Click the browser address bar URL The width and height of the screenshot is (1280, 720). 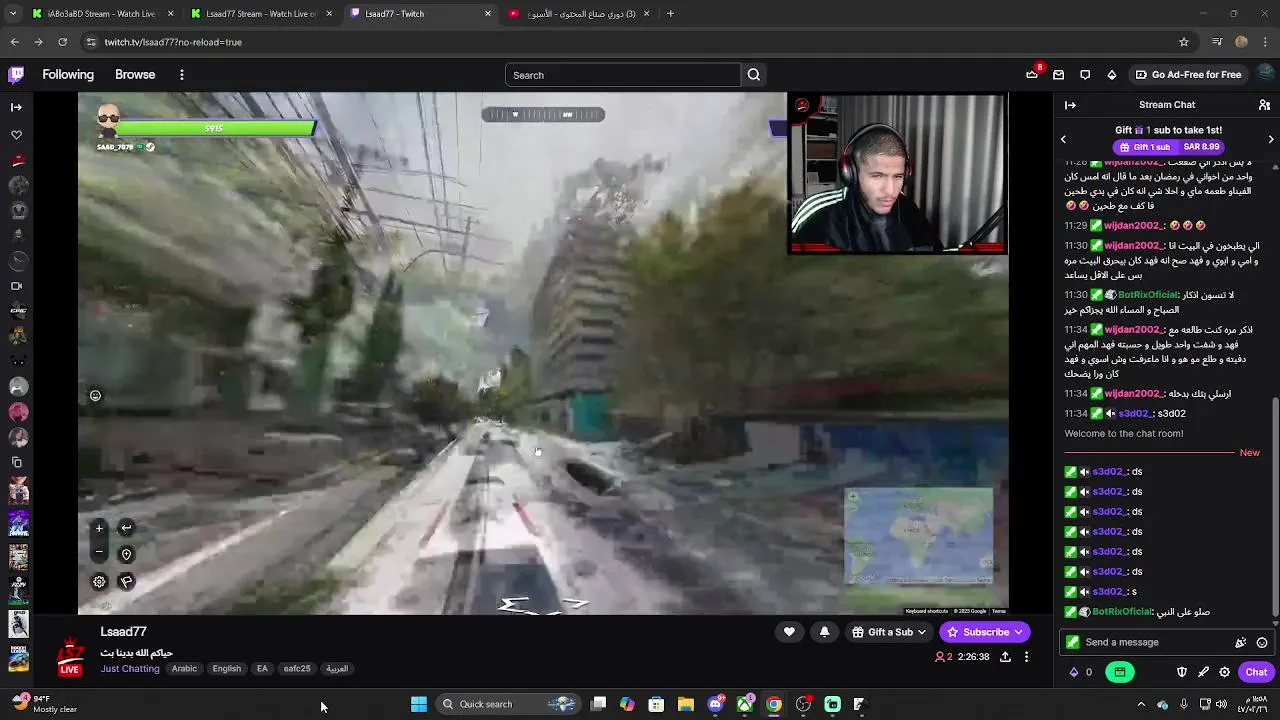click(173, 42)
